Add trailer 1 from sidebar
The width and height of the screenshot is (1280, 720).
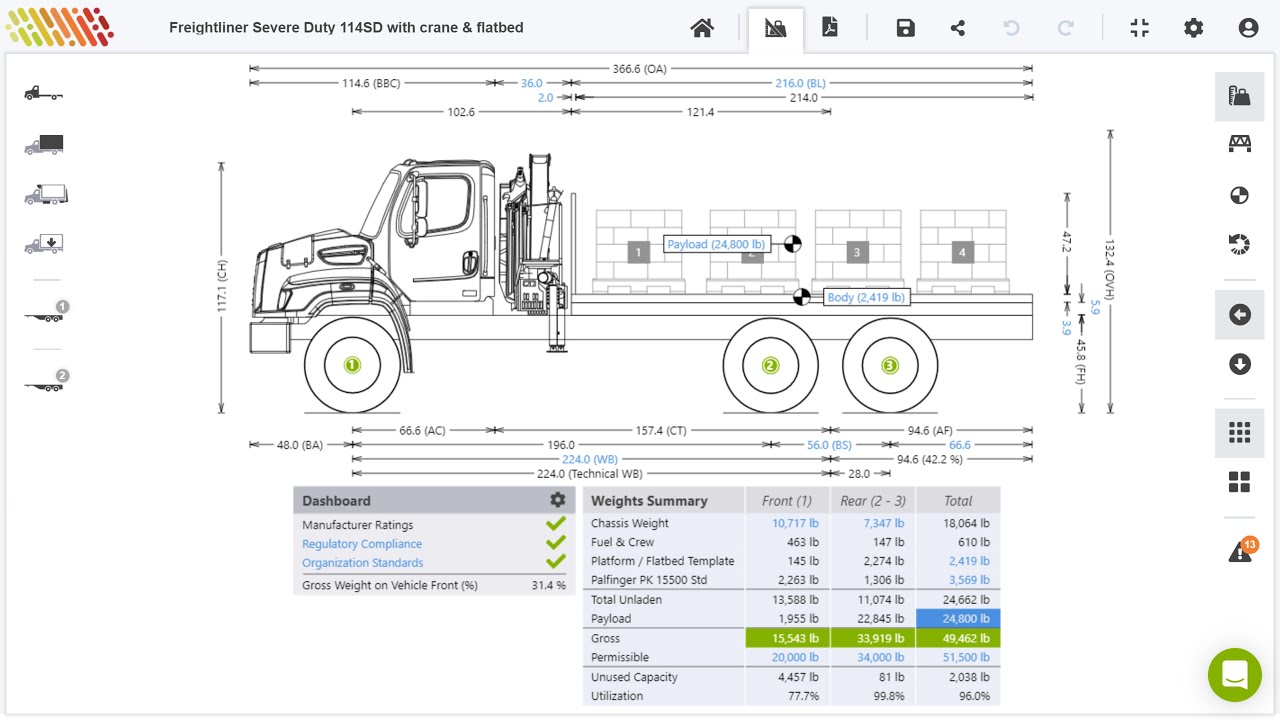coord(46,312)
